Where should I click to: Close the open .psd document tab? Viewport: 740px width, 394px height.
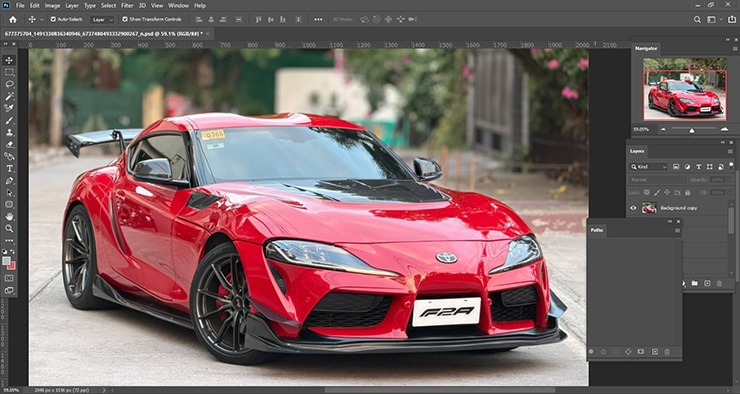click(x=208, y=34)
